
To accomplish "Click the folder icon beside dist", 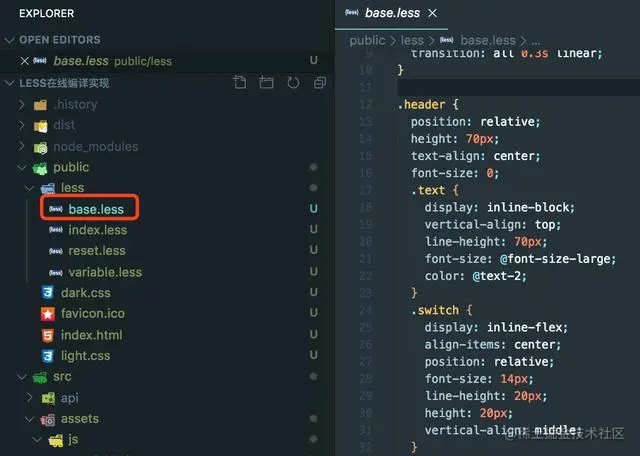I will pos(40,126).
